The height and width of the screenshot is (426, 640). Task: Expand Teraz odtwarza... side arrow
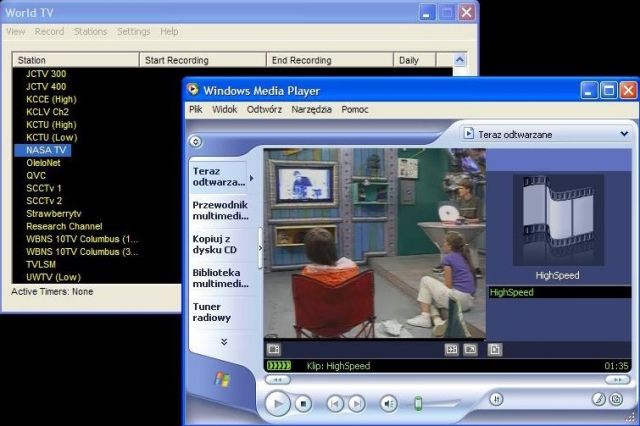click(251, 178)
